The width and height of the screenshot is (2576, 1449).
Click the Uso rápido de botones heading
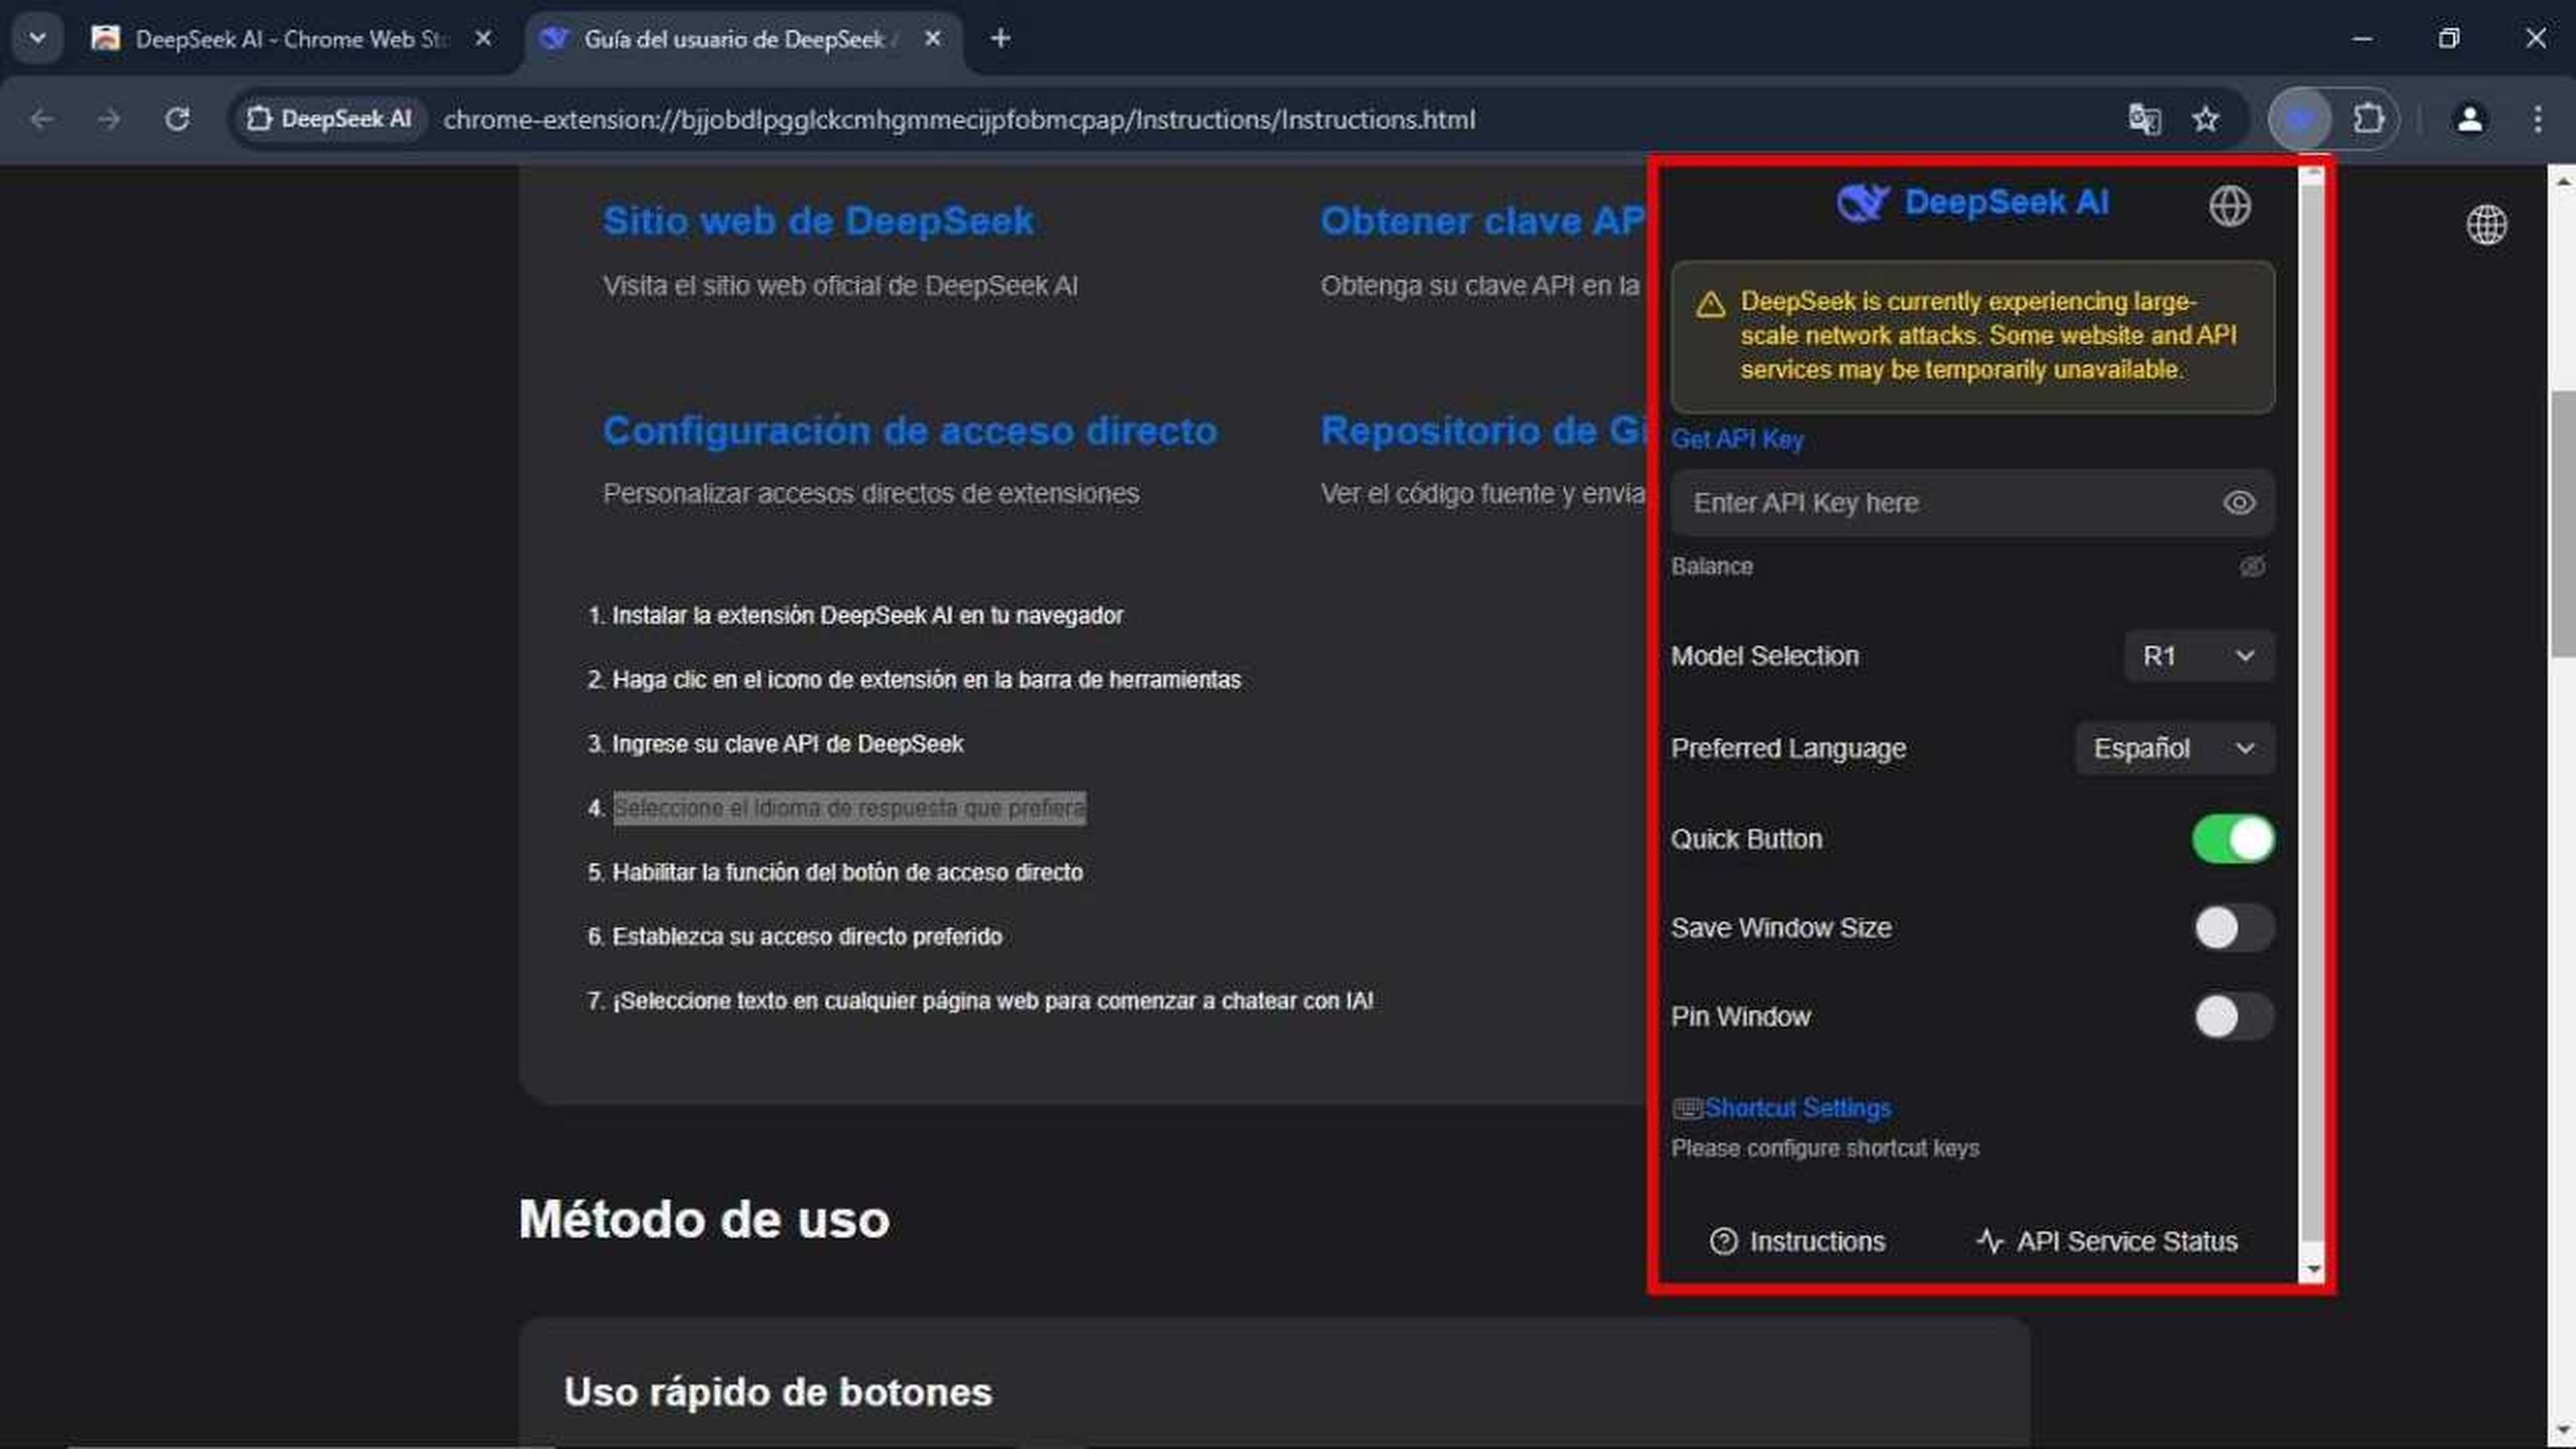tap(777, 1392)
